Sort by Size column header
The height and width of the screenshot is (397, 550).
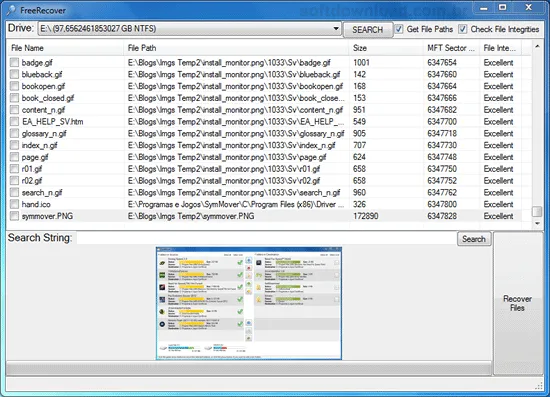[x=386, y=48]
